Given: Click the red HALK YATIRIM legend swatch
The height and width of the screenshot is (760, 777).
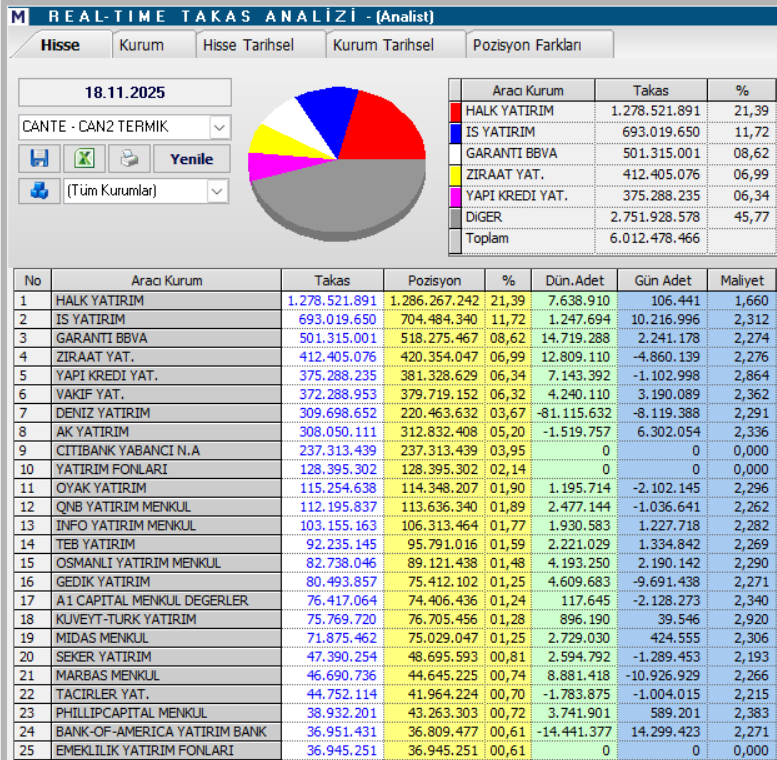Looking at the screenshot, I should pos(455,111).
